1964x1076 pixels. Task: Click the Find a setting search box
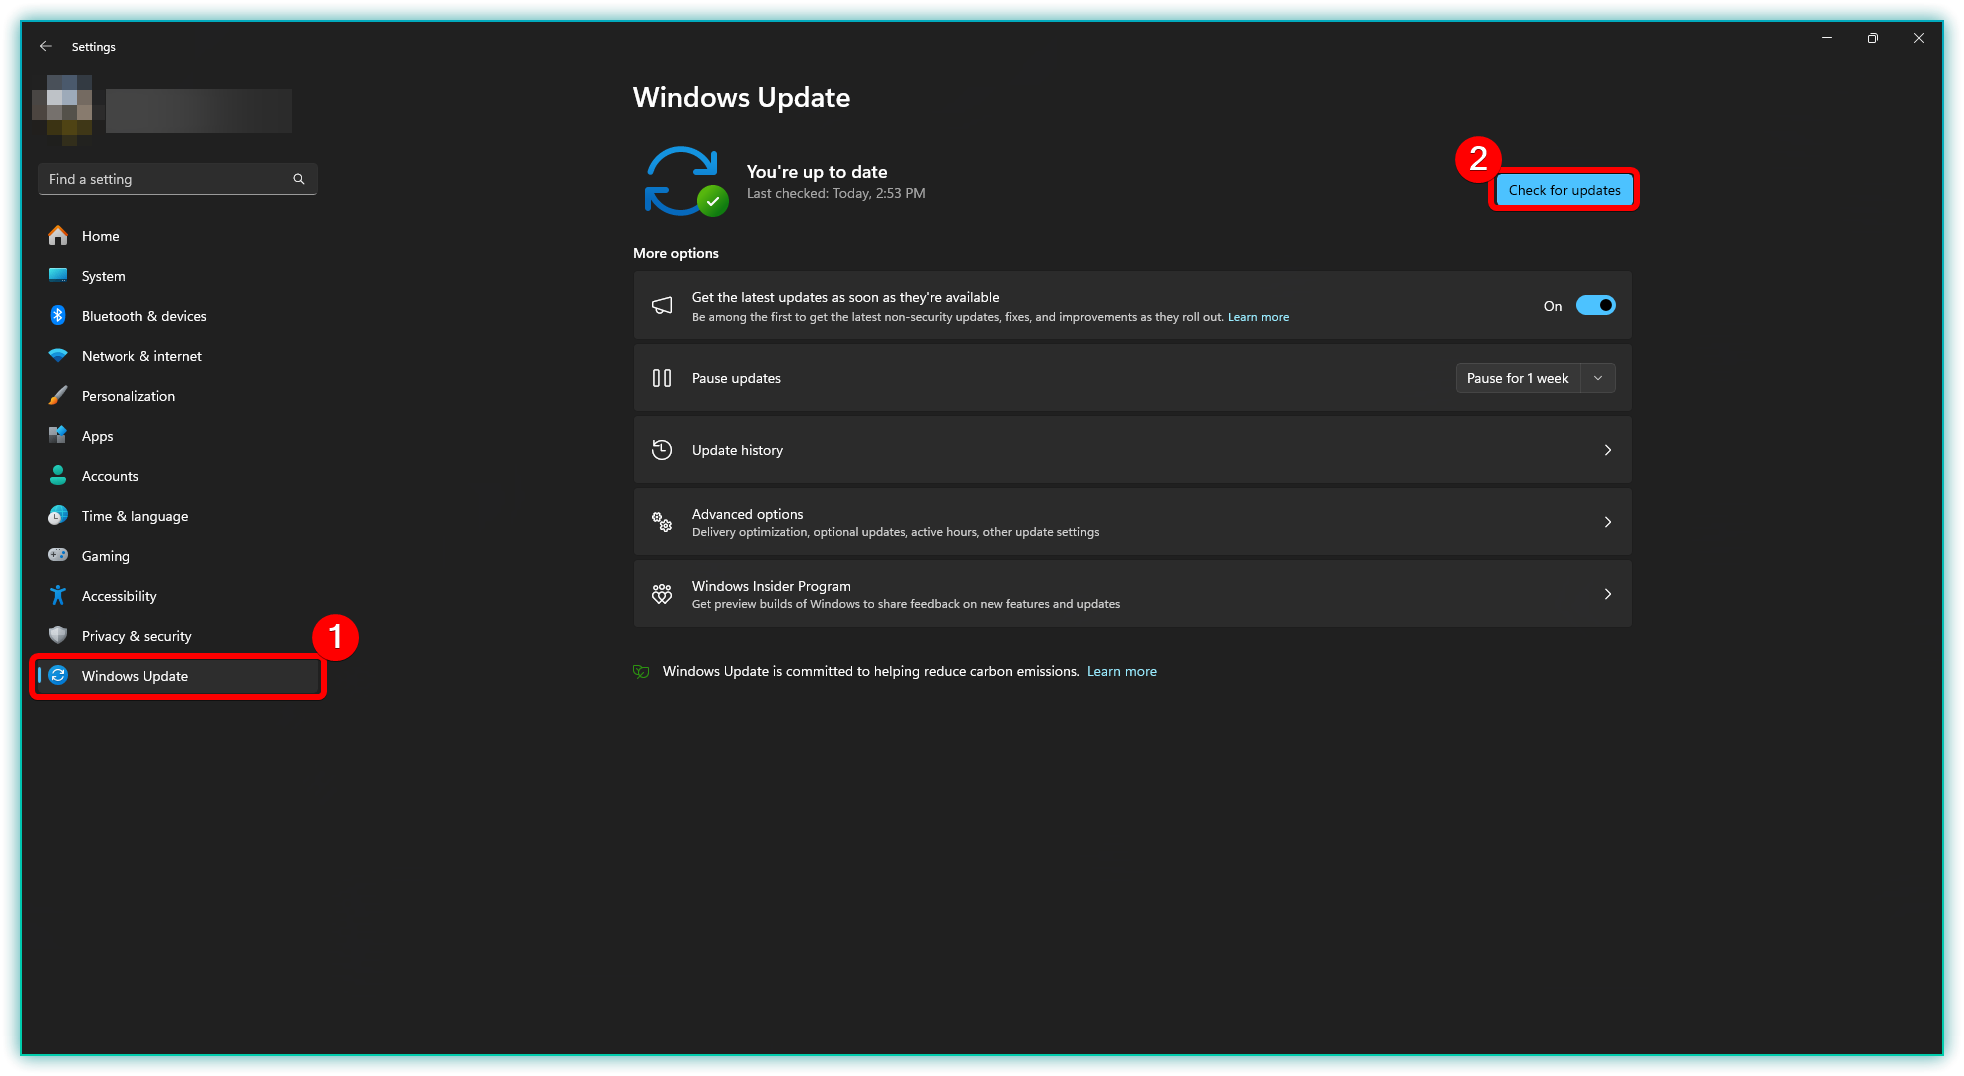coord(178,179)
